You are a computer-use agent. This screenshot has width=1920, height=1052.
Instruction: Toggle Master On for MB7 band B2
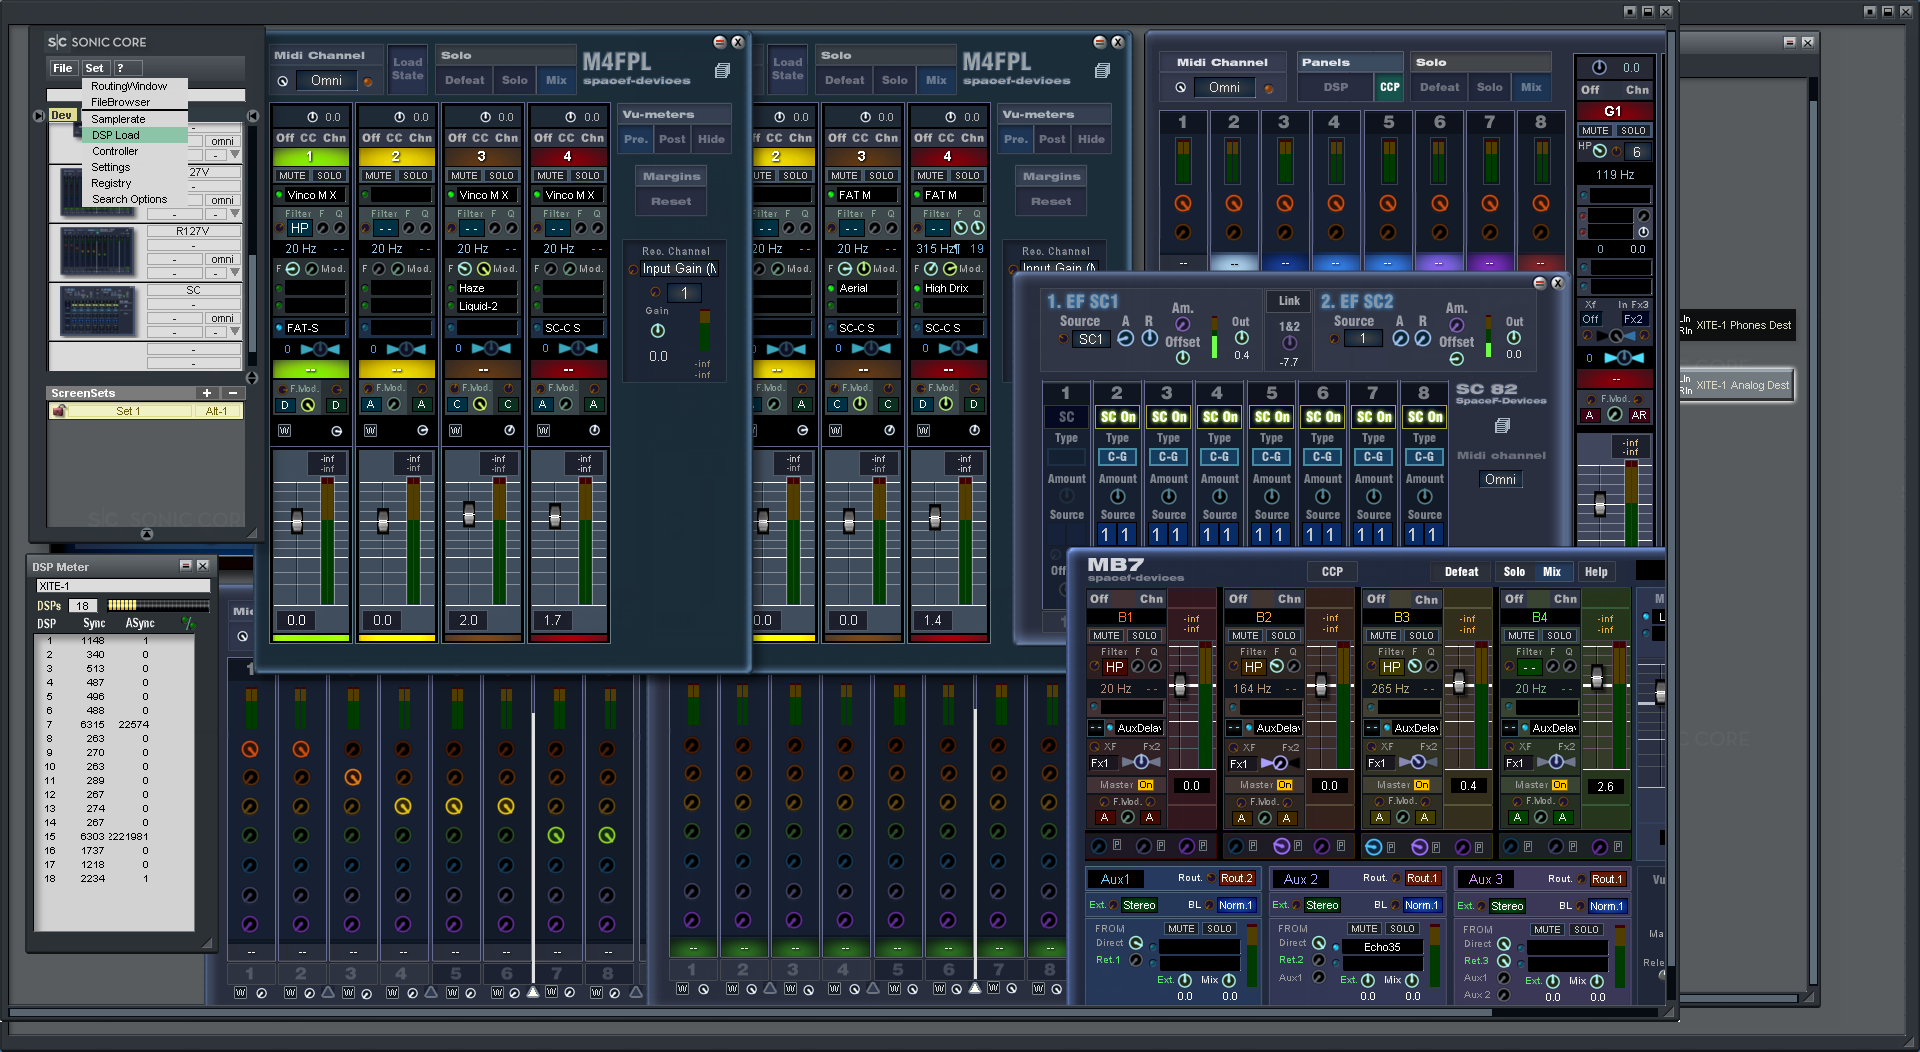pos(1284,785)
